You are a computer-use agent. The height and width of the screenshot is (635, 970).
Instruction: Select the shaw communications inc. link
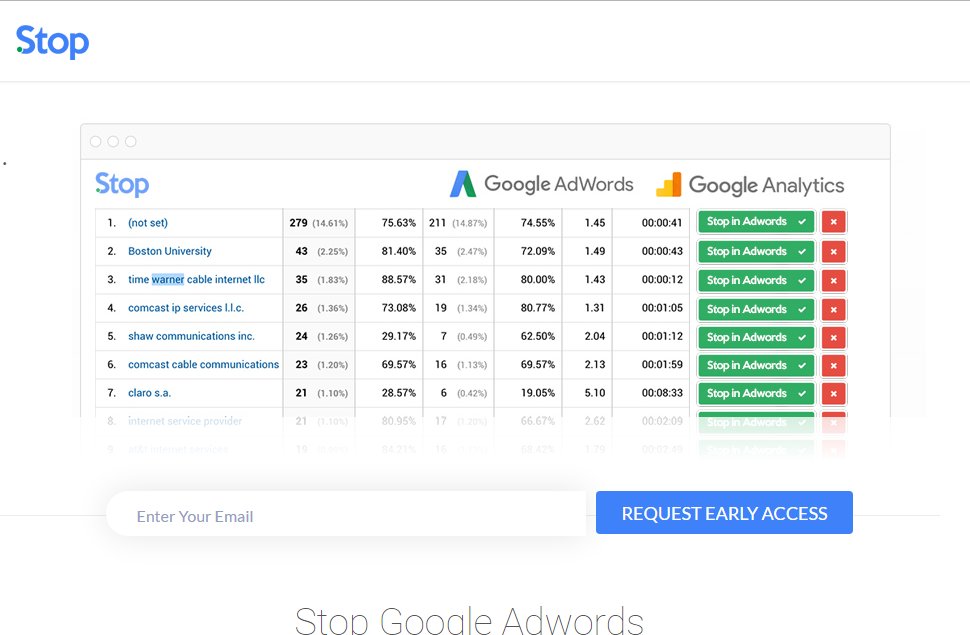point(191,337)
